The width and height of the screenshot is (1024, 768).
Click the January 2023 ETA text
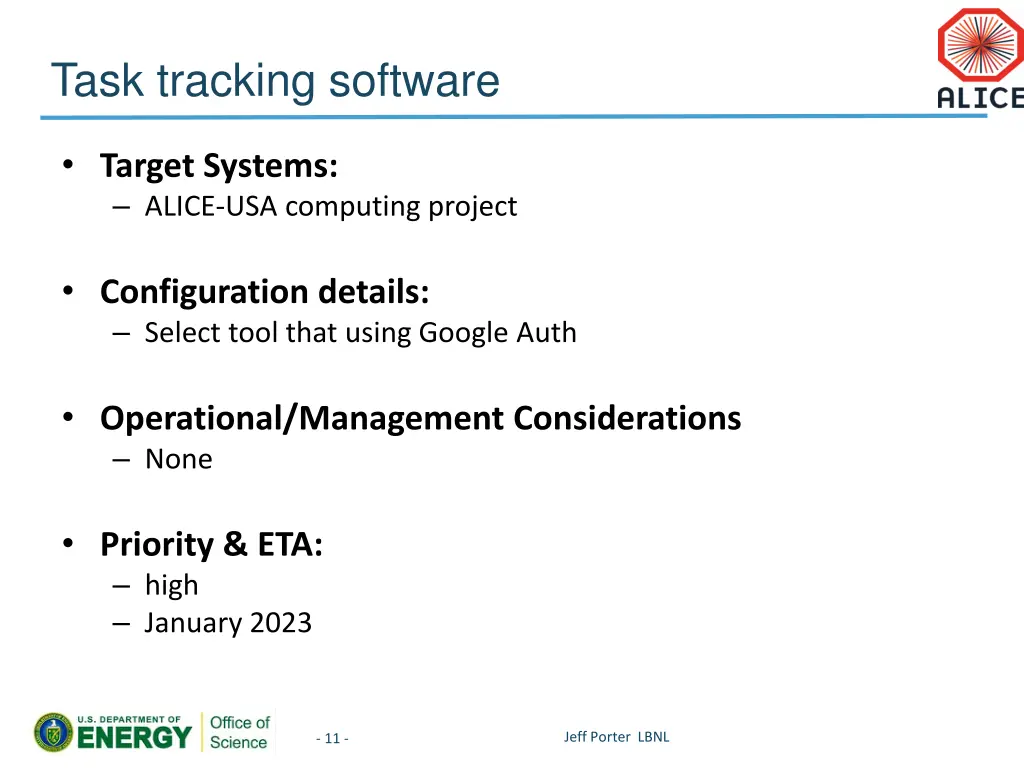[228, 623]
